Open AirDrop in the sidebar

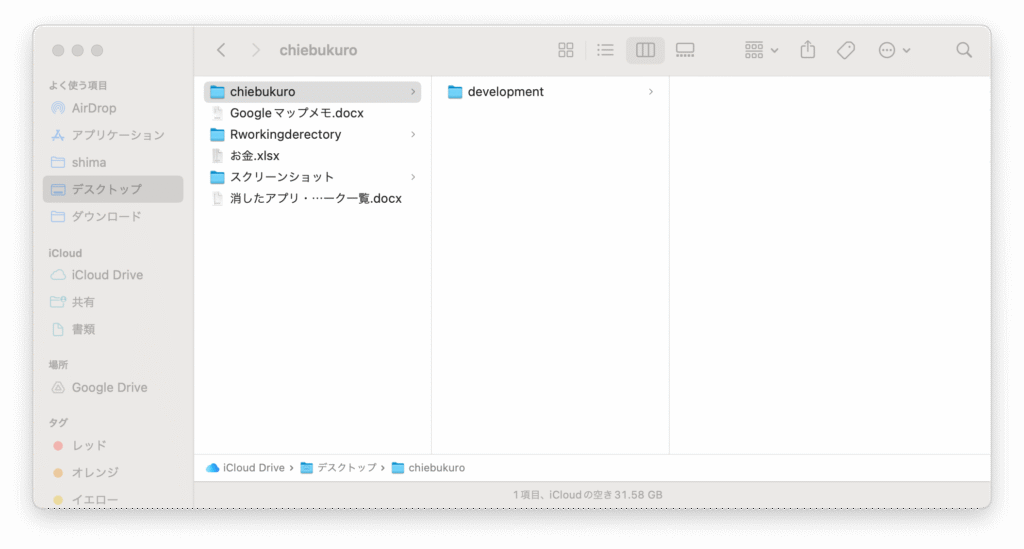[112, 108]
